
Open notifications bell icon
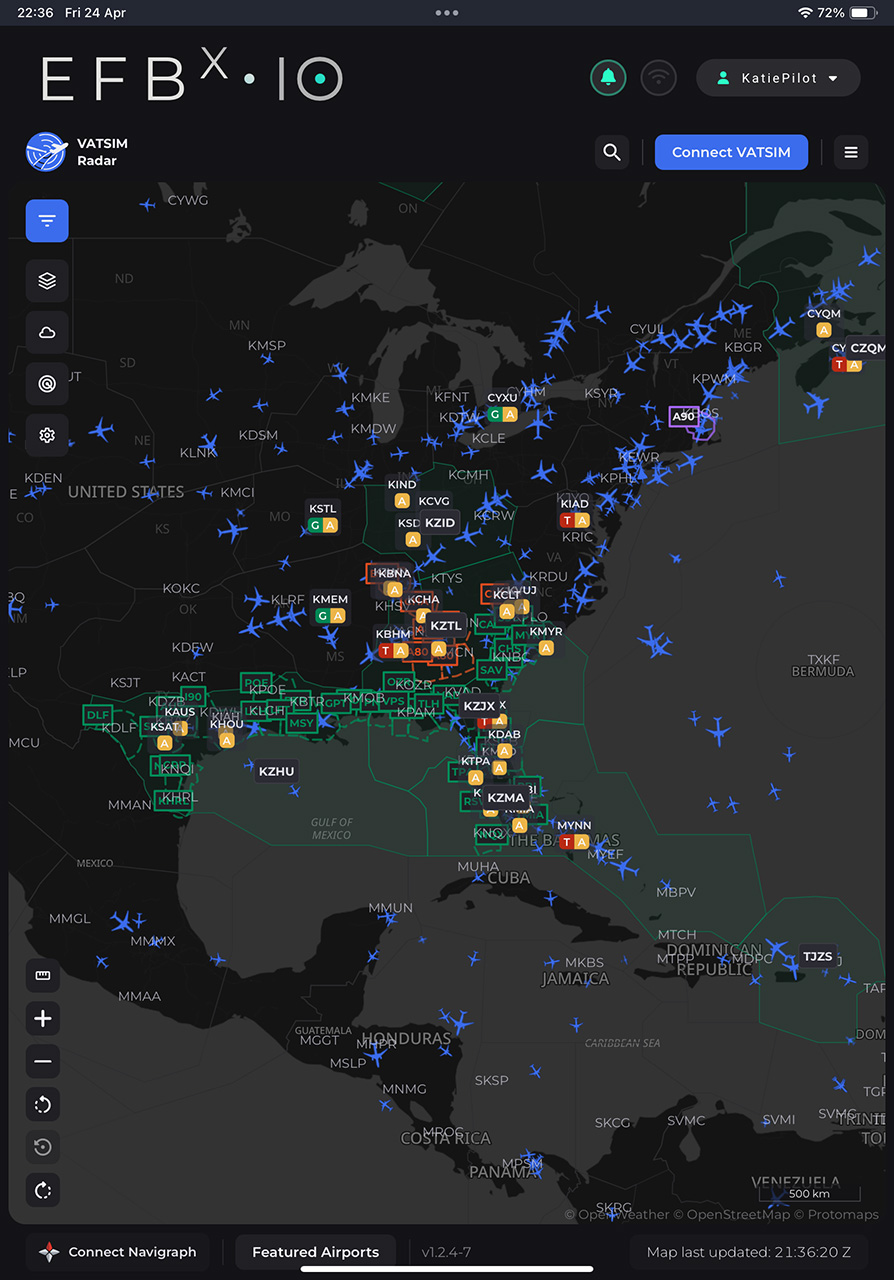[x=608, y=78]
